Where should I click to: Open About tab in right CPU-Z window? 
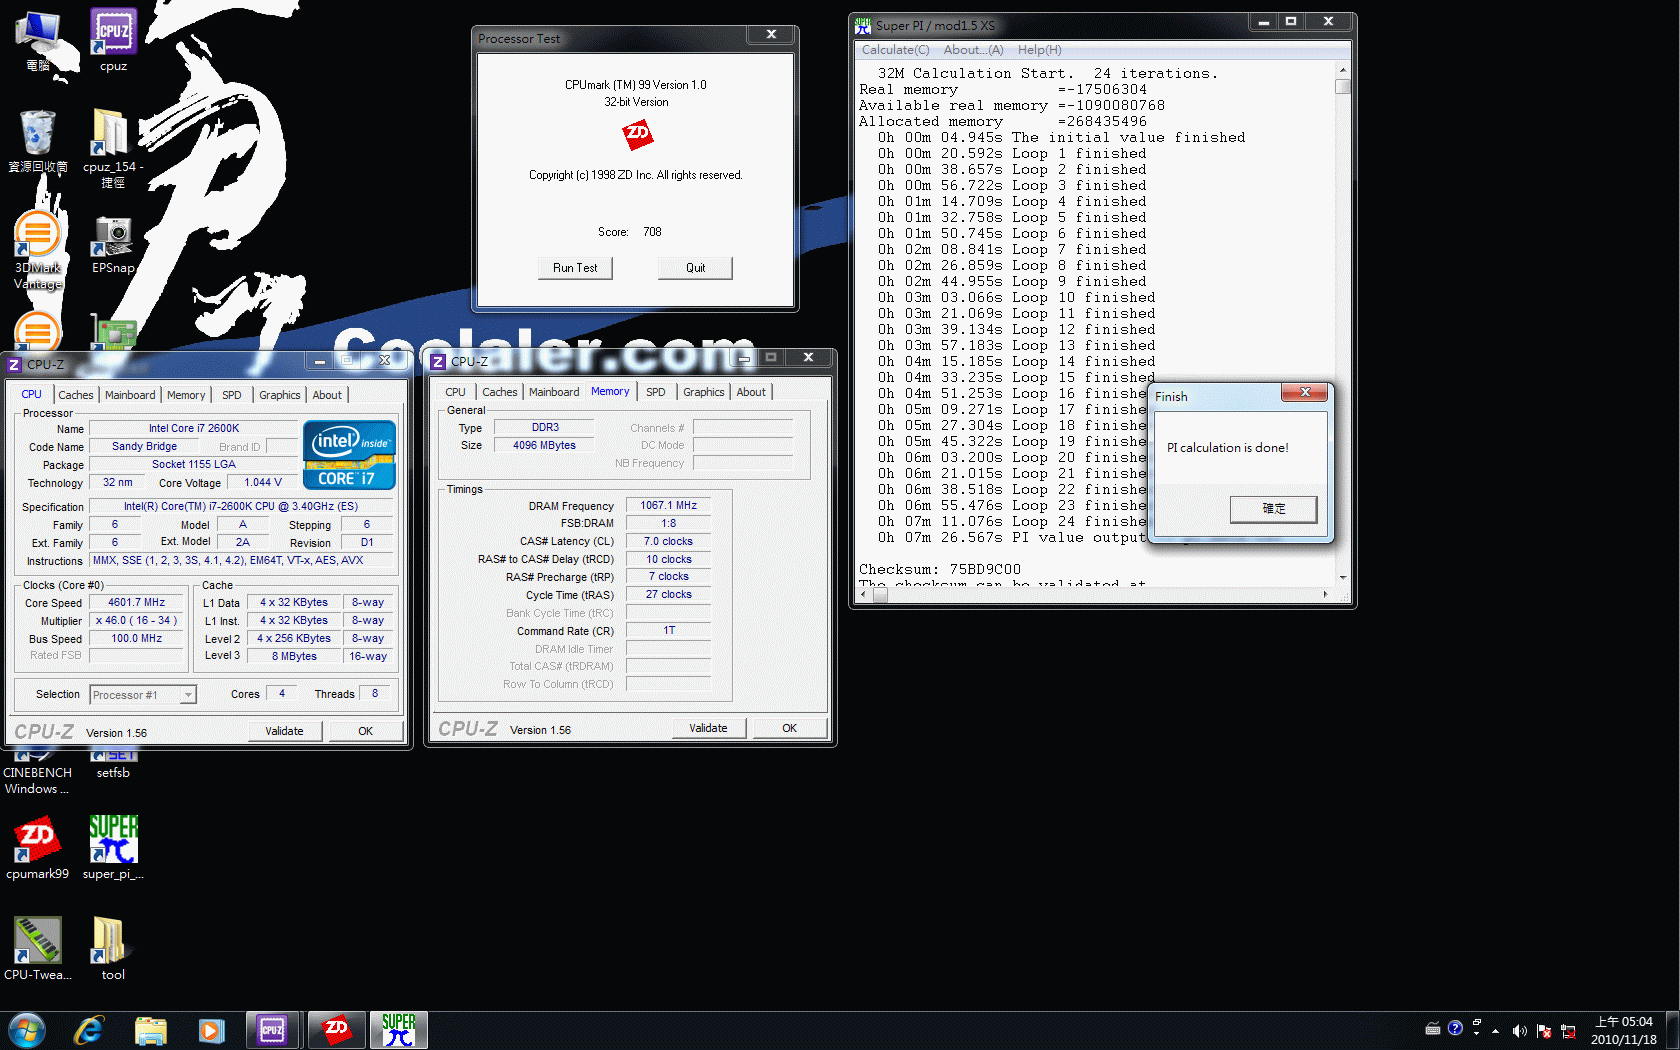pyautogui.click(x=751, y=392)
